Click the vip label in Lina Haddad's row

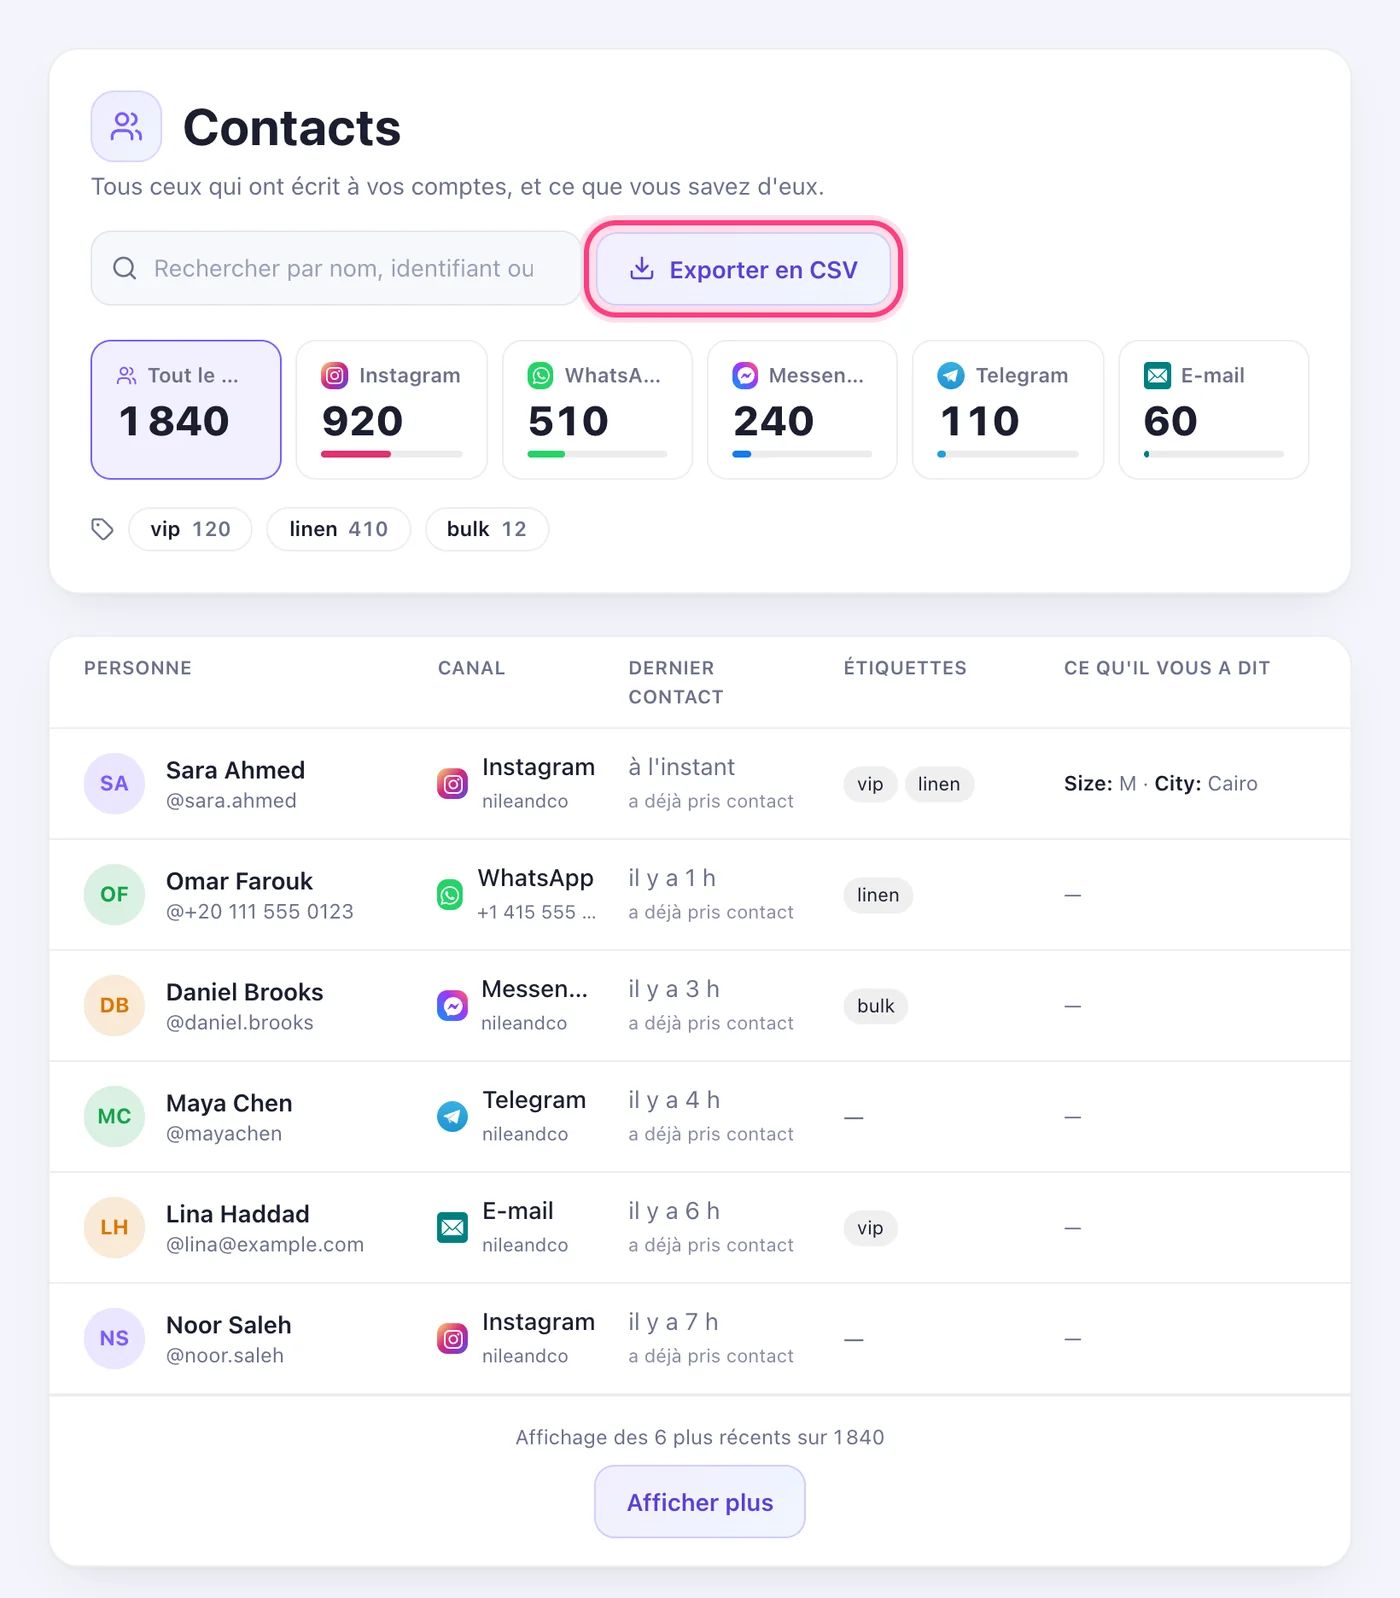click(870, 1228)
